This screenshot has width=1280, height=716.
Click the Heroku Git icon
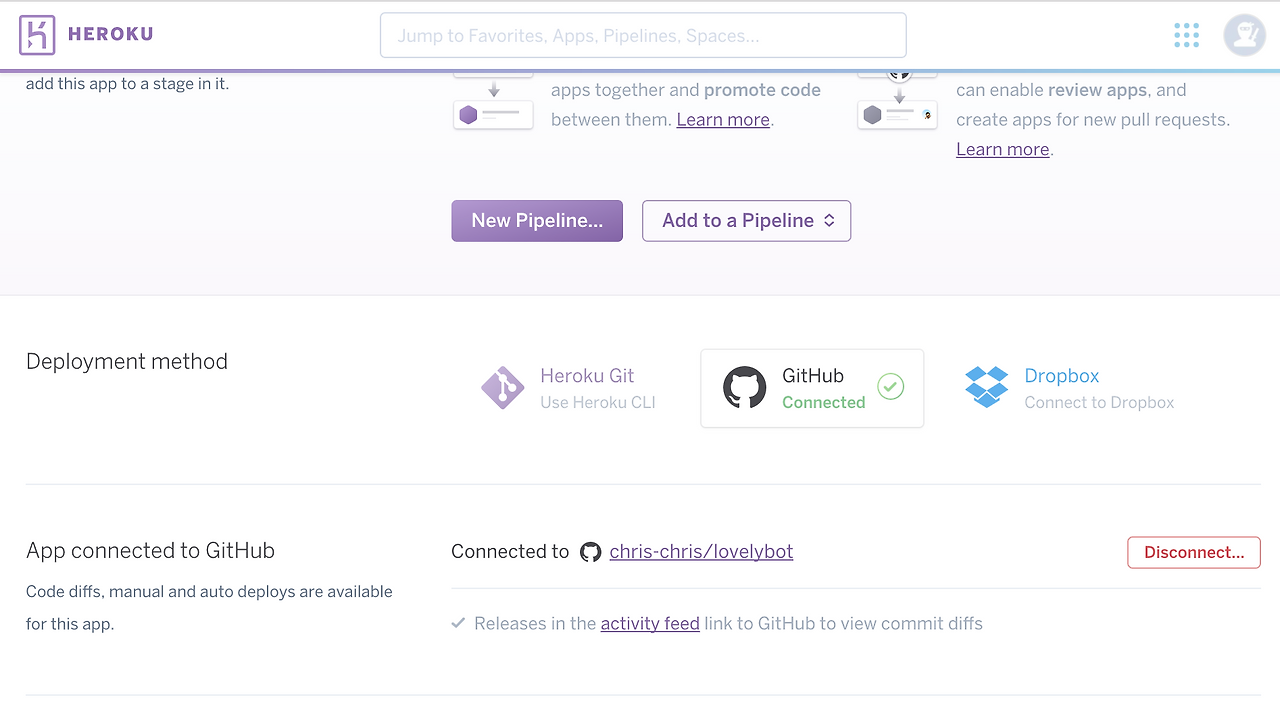point(502,388)
